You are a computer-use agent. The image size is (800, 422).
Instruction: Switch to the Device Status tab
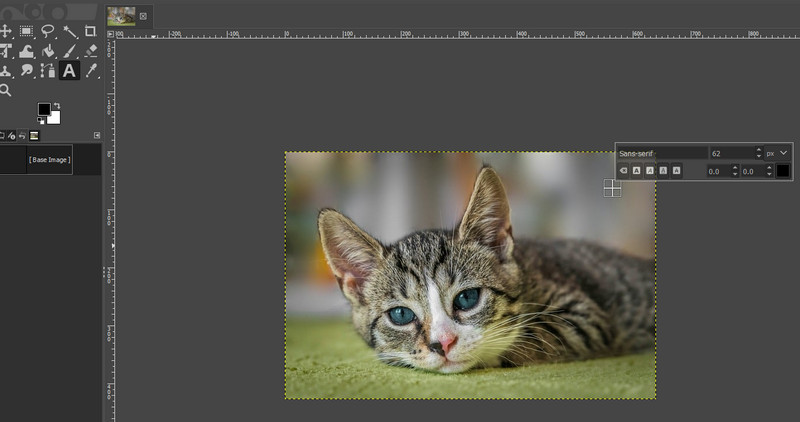tap(11, 136)
